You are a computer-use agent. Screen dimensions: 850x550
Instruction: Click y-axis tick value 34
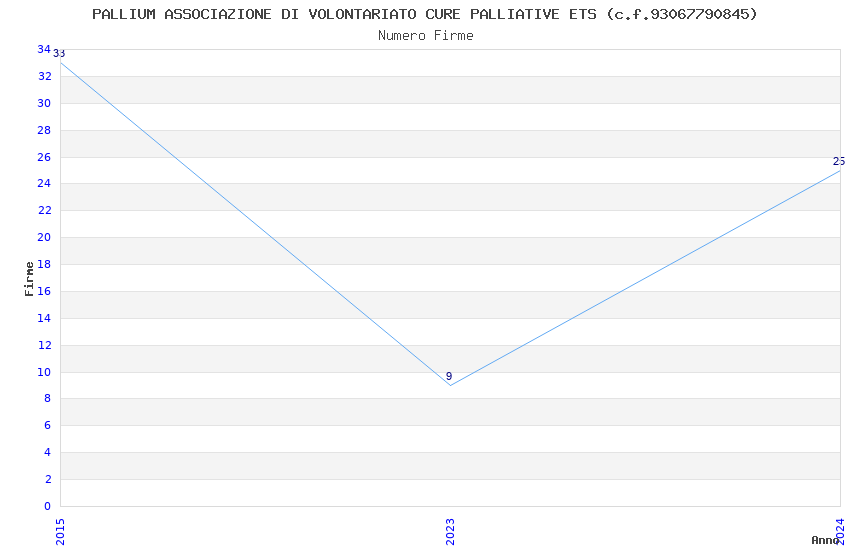(x=44, y=49)
